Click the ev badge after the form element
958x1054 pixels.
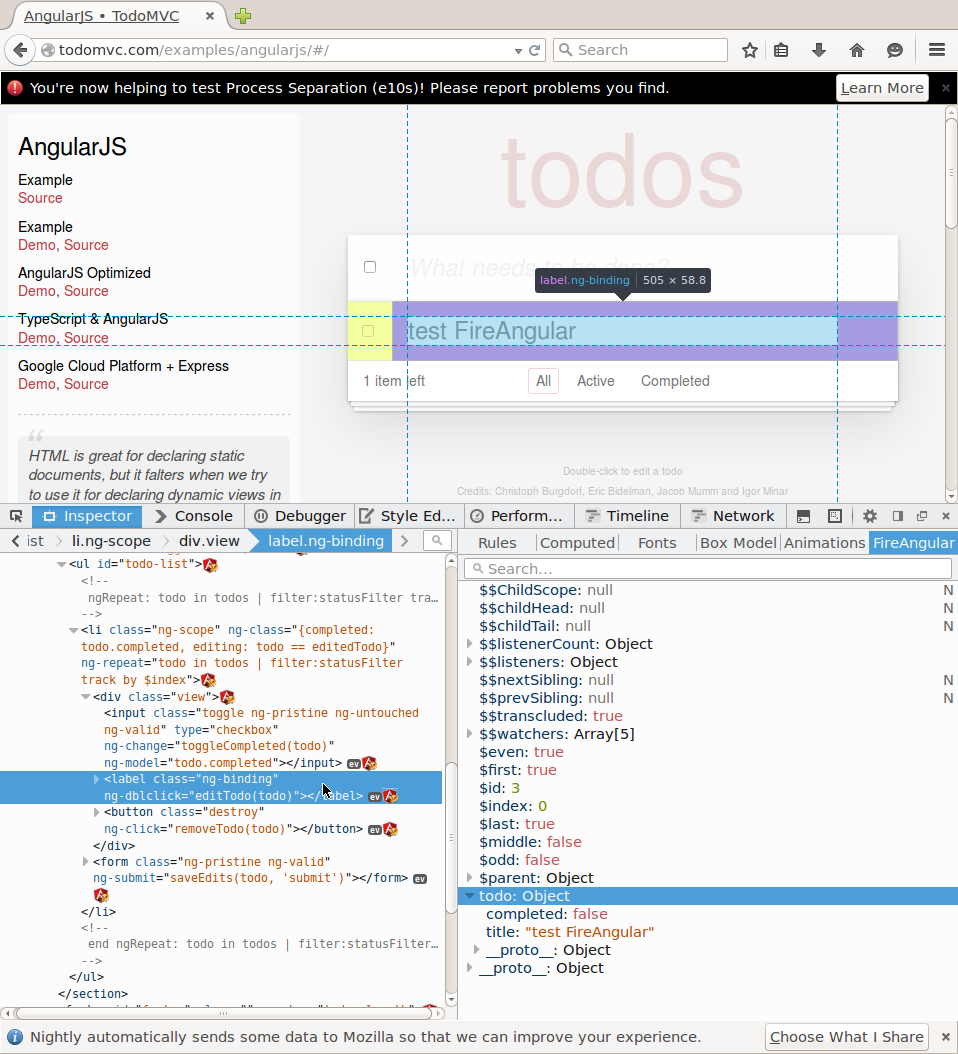point(420,879)
